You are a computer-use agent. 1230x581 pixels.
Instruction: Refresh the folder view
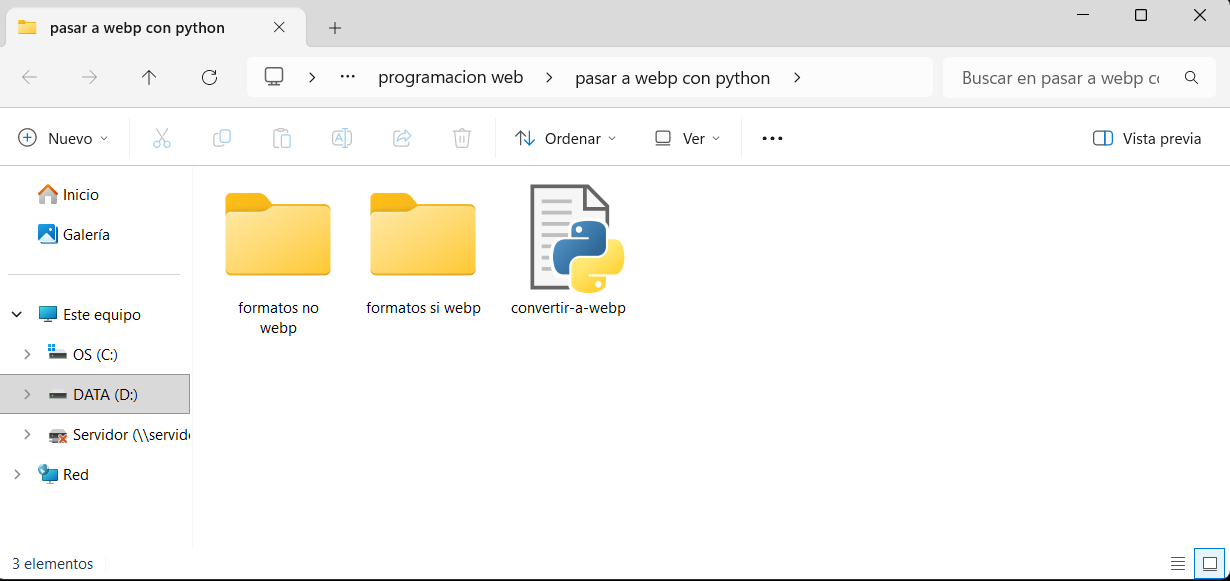tap(209, 77)
